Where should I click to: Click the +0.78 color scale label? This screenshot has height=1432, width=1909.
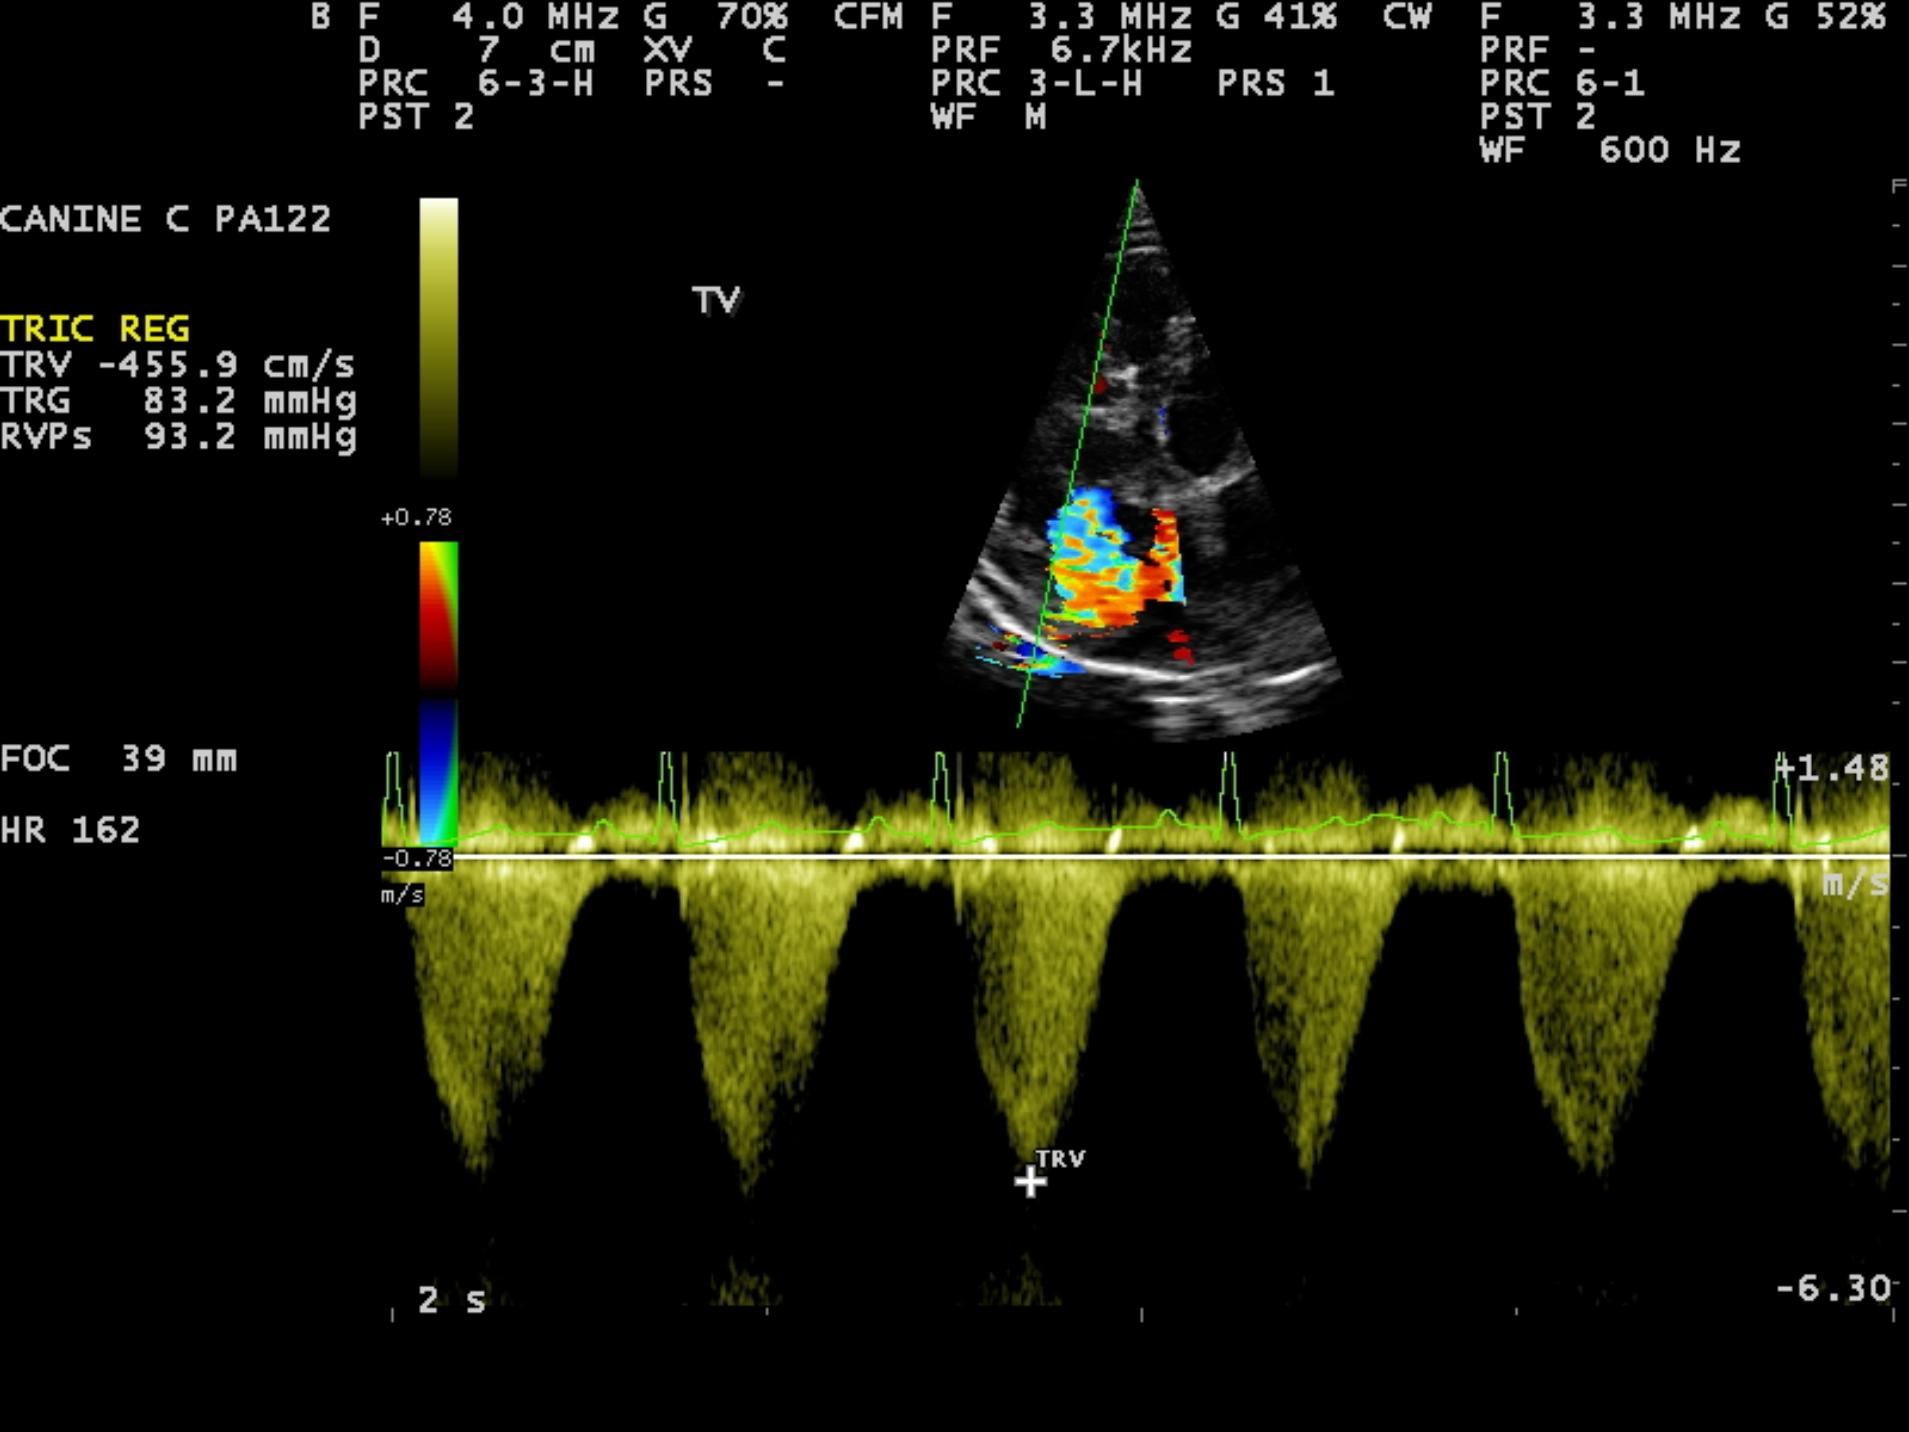pos(416,518)
